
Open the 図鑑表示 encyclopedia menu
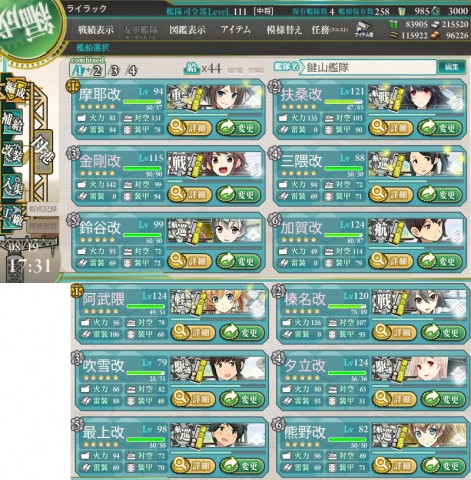[x=187, y=30]
